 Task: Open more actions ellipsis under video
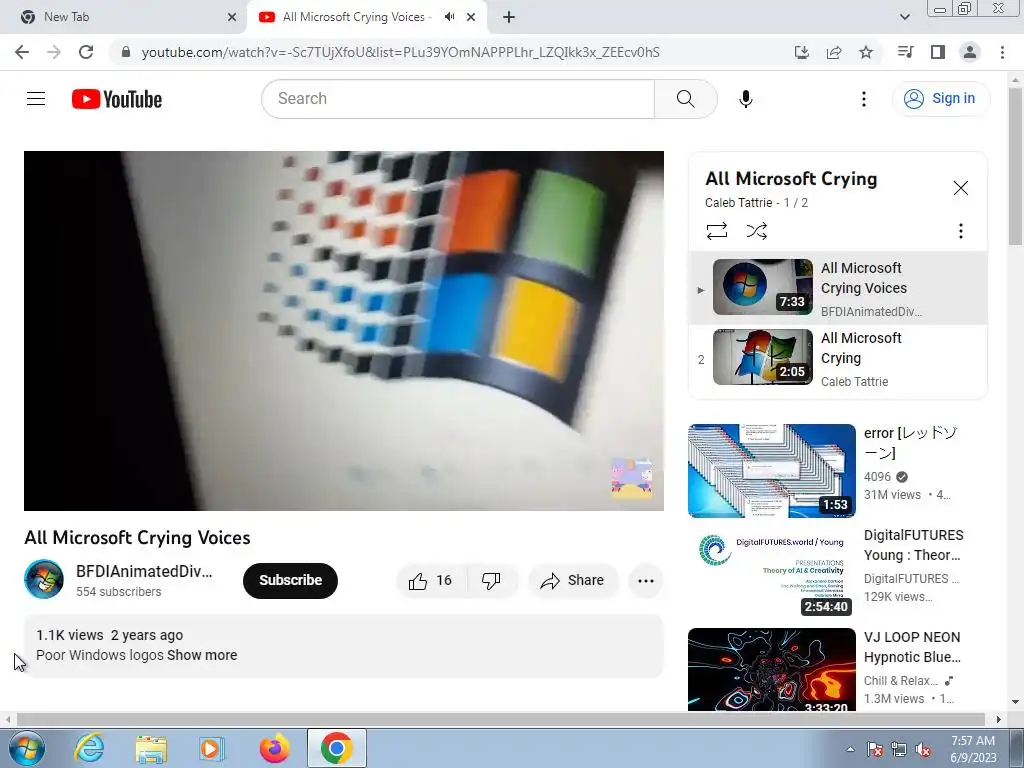click(x=646, y=581)
